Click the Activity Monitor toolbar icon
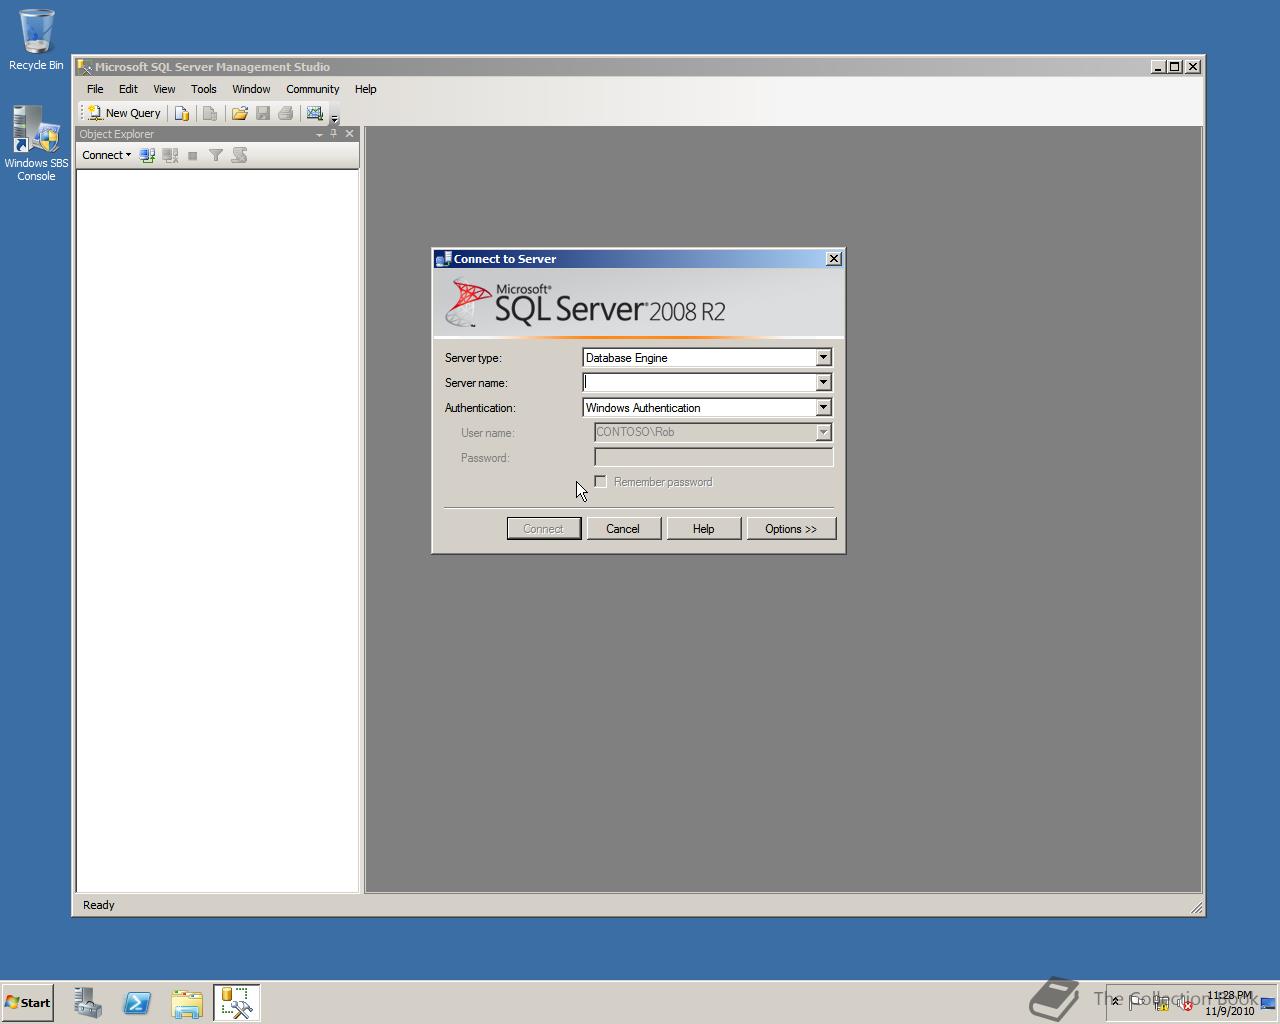 315,113
